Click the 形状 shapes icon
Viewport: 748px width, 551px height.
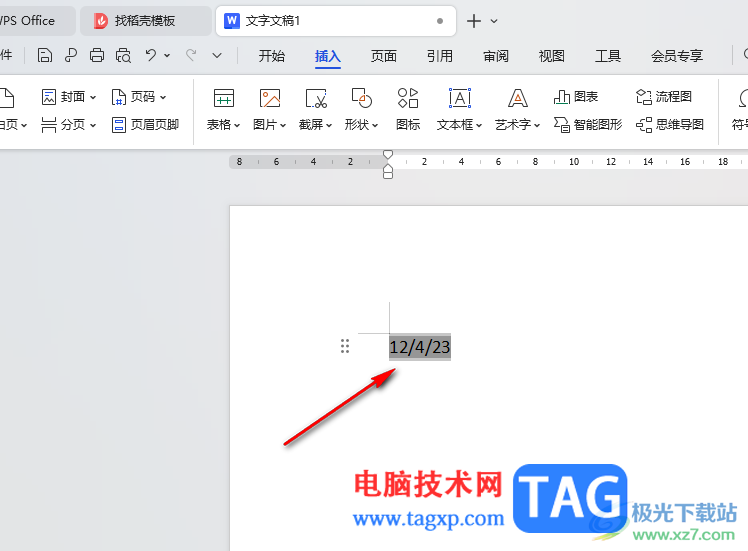tap(362, 98)
